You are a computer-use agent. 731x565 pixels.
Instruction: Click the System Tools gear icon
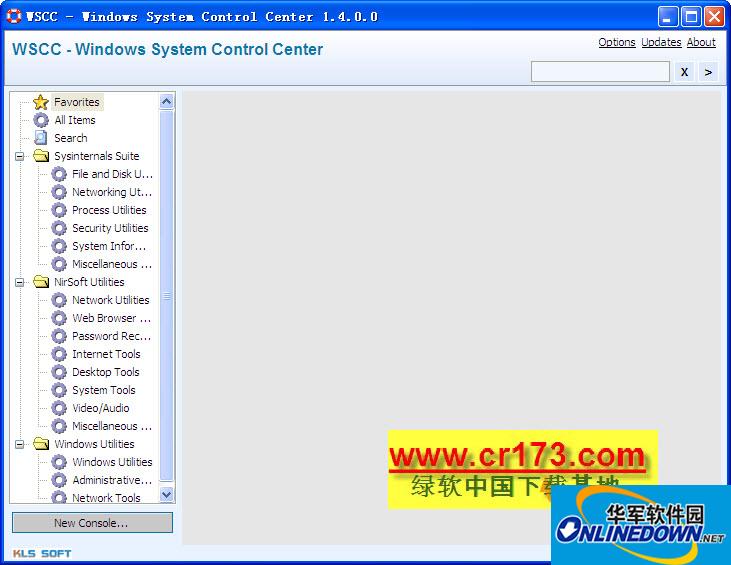(59, 390)
